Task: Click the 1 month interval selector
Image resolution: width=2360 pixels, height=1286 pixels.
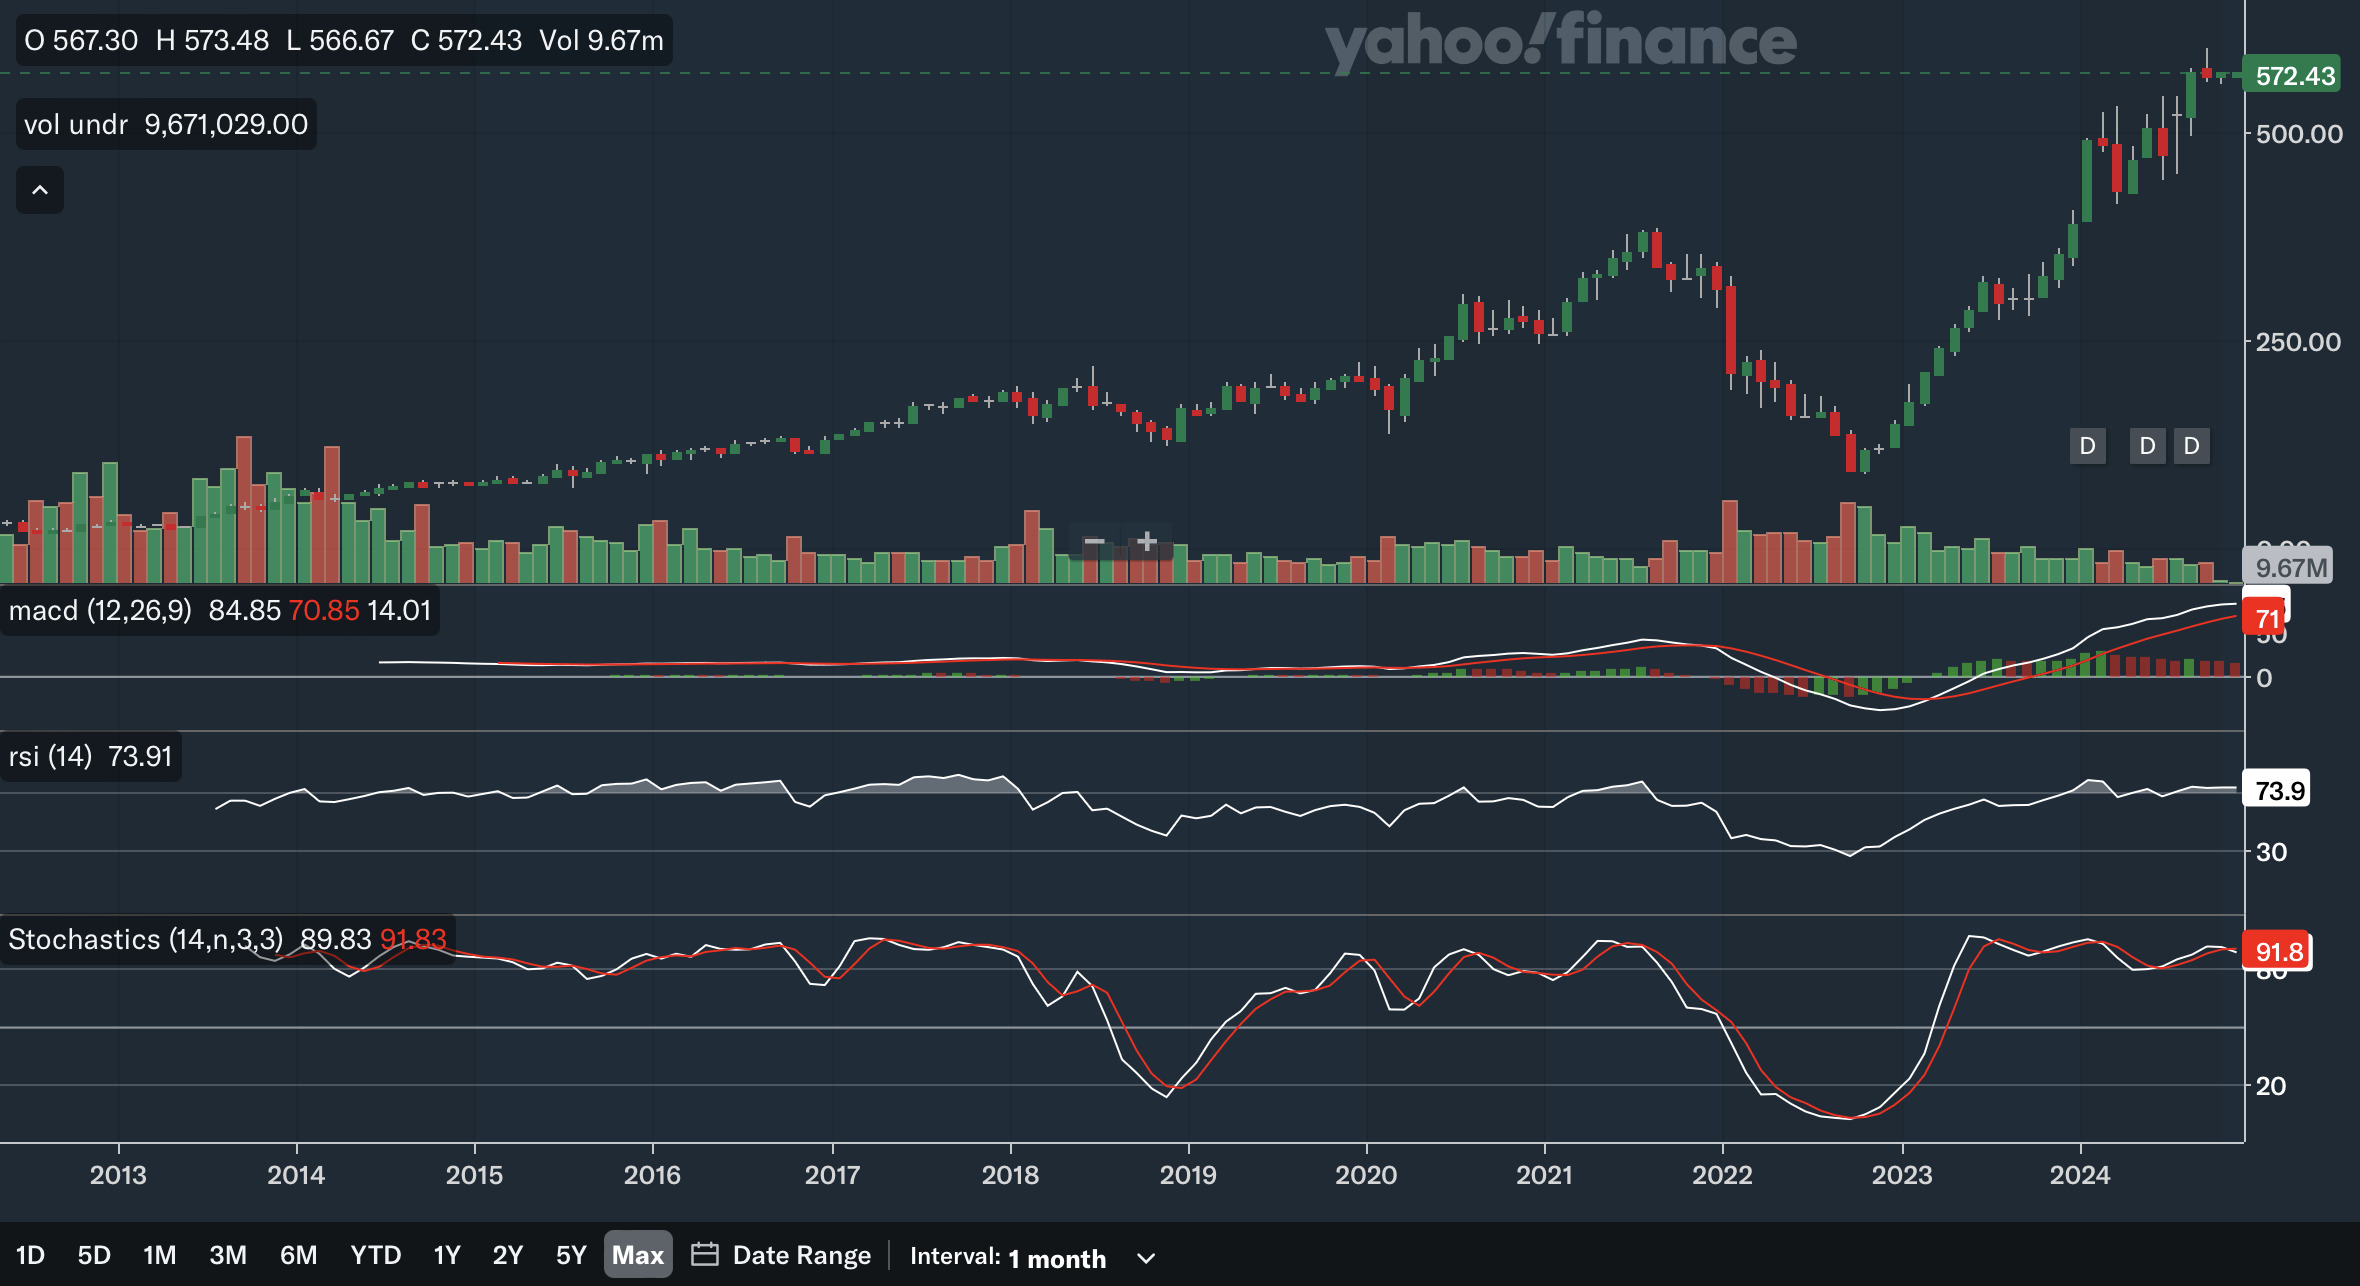Action: coord(1056,1258)
